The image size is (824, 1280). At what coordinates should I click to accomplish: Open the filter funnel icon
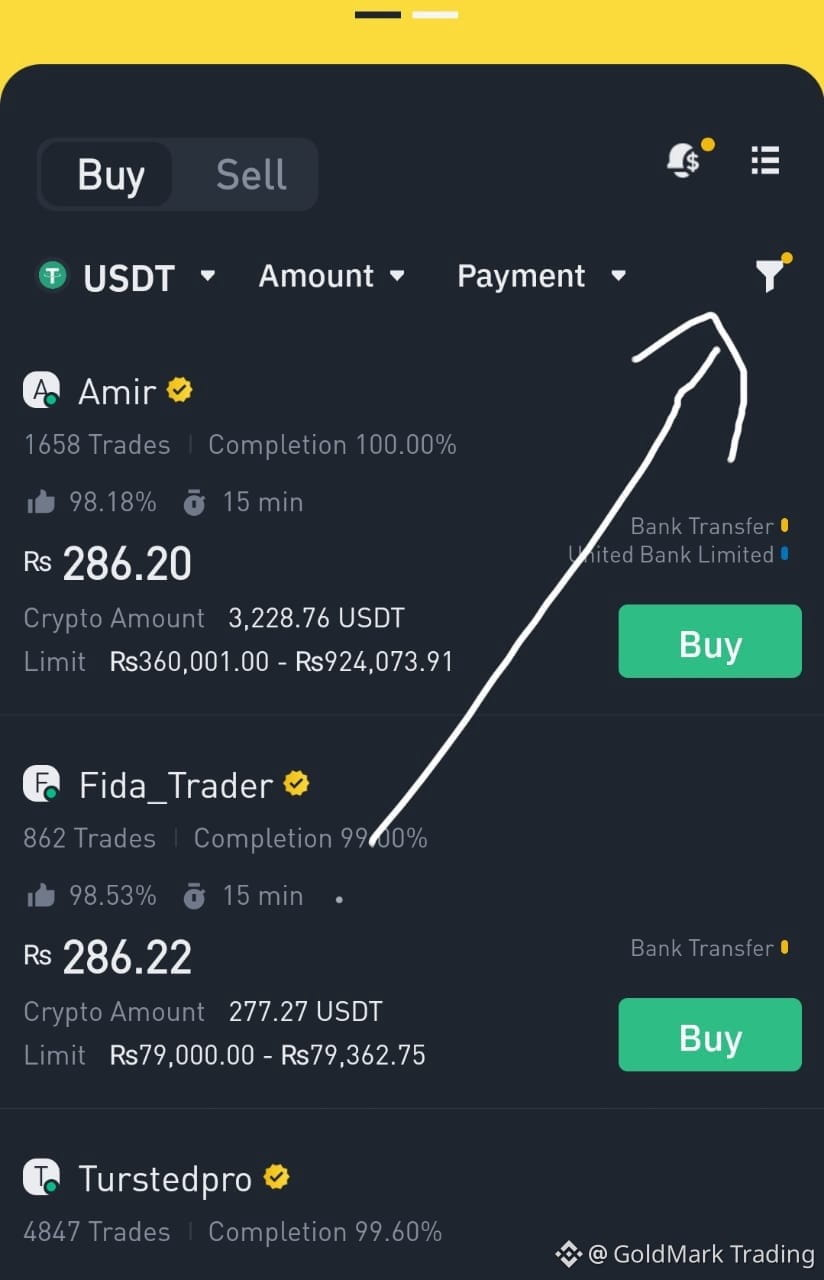[x=769, y=275]
